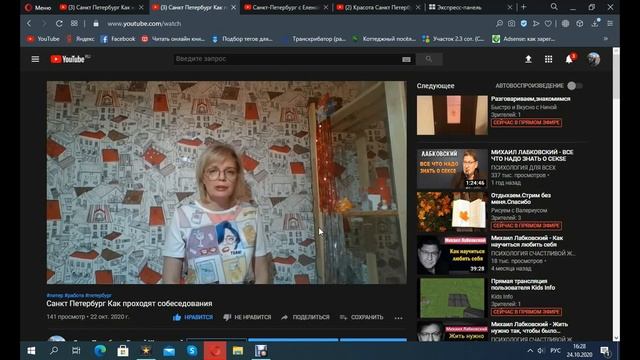
Task: Reload the page with the refresh icon
Action: click(59, 24)
